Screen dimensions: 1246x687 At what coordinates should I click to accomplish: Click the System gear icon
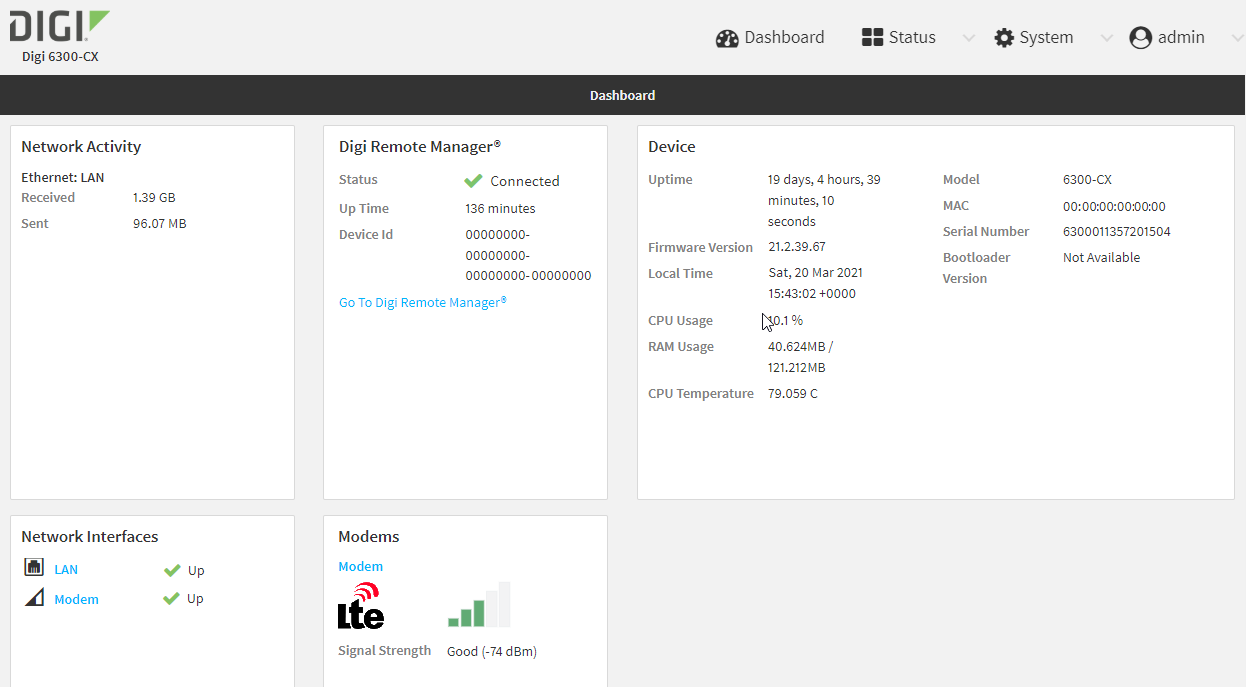(x=1004, y=38)
